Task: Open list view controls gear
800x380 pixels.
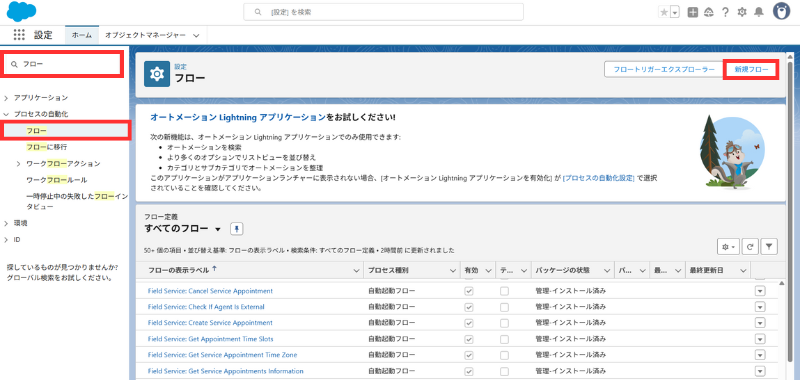Action: point(728,246)
